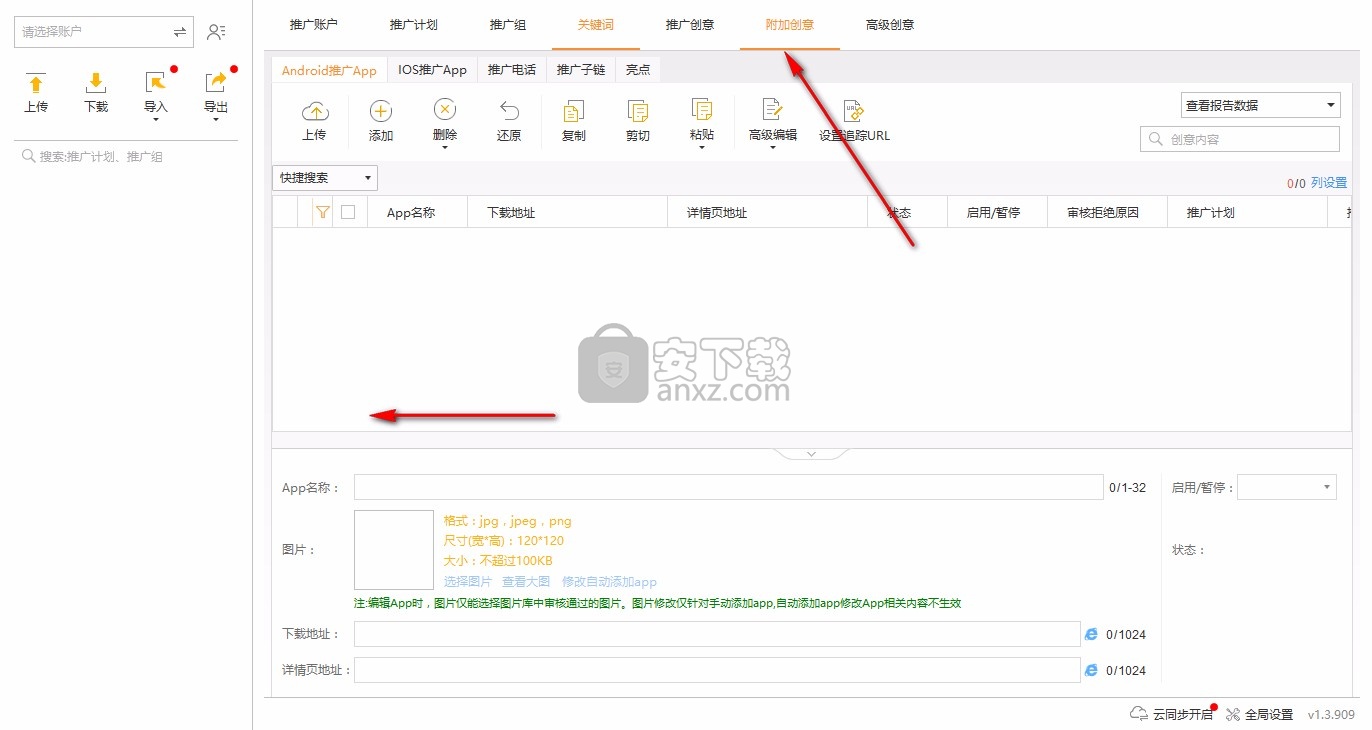Image resolution: width=1372 pixels, height=730 pixels.
Task: Open 全局设置 global settings
Action: (x=1259, y=714)
